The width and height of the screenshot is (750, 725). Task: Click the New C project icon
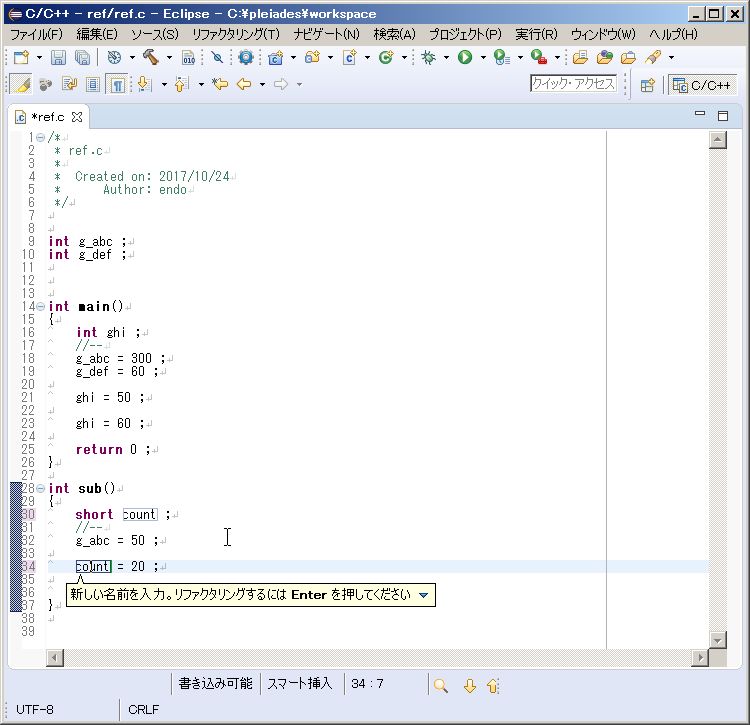click(276, 58)
